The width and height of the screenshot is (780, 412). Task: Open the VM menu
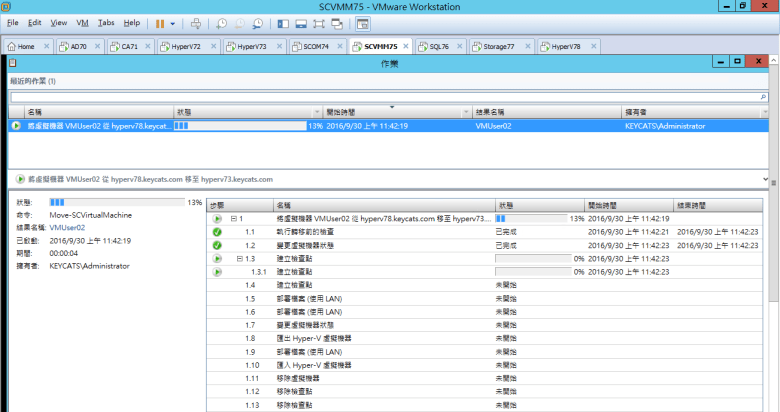pos(83,22)
